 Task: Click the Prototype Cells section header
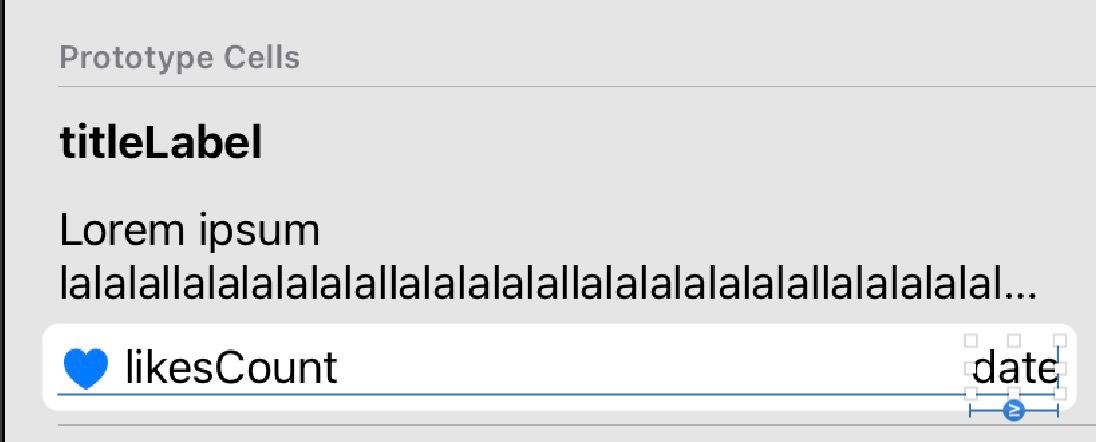[x=180, y=57]
